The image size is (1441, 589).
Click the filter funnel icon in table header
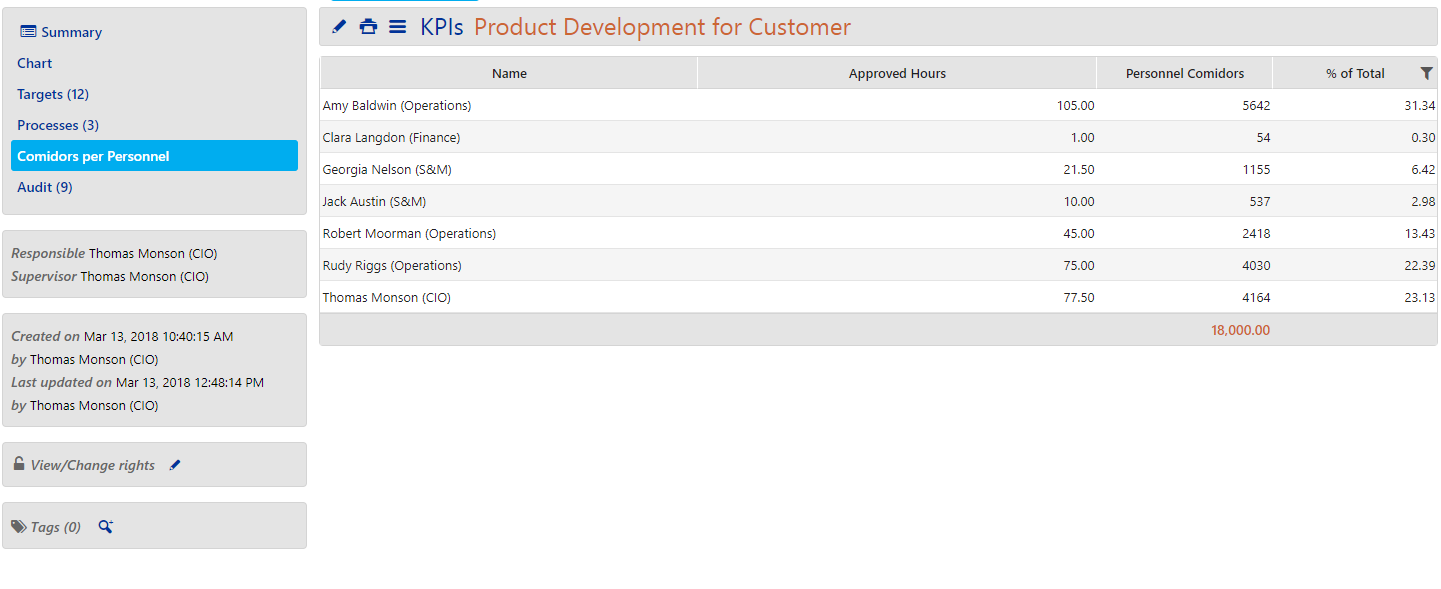1426,73
